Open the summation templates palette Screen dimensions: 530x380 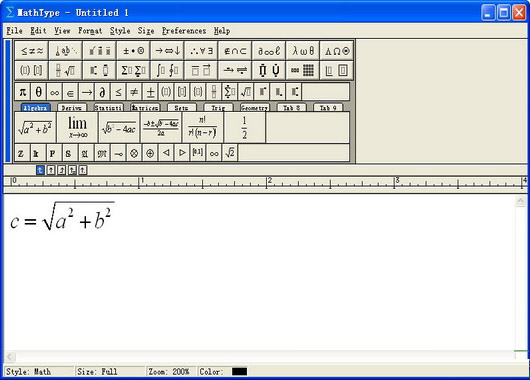tap(133, 70)
